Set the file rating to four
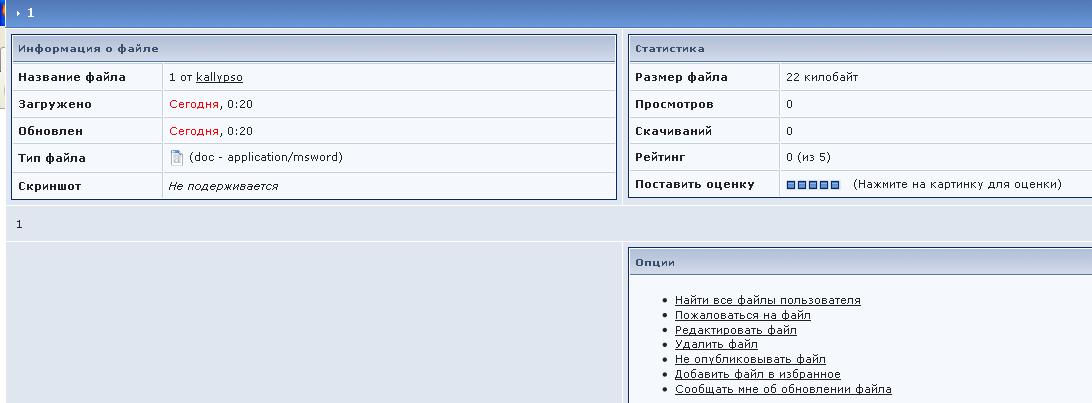1092x403 pixels. tap(824, 185)
